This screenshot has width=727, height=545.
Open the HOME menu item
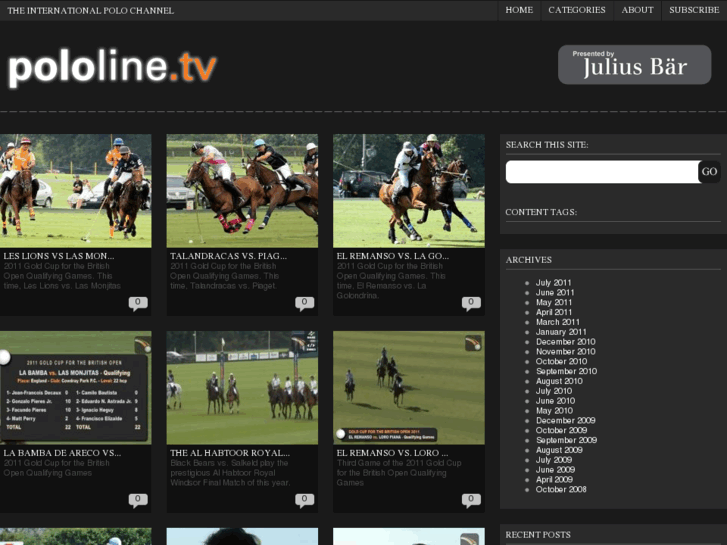click(x=519, y=10)
